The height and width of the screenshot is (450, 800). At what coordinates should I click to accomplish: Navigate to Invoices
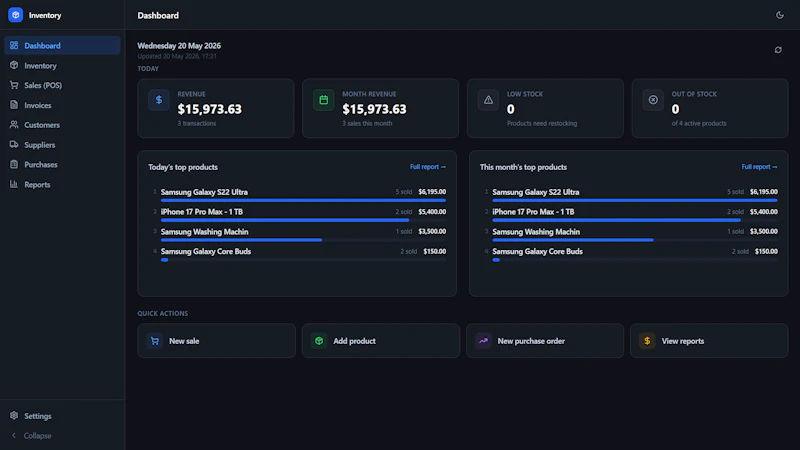point(62,105)
